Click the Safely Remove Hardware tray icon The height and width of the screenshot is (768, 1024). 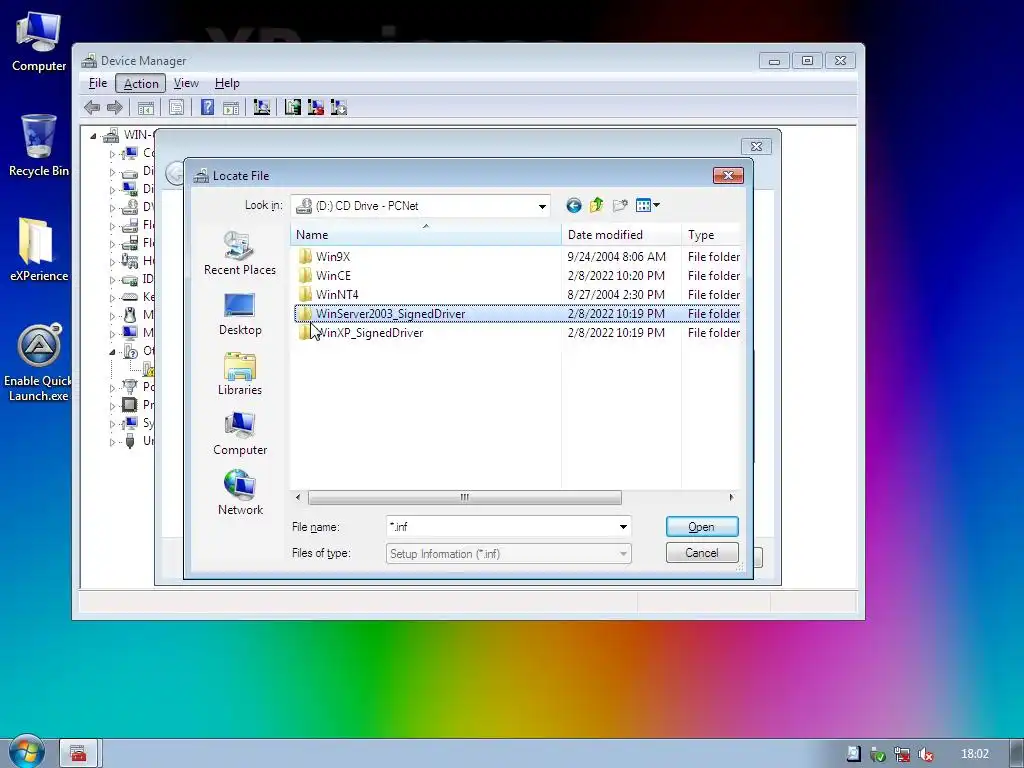878,754
